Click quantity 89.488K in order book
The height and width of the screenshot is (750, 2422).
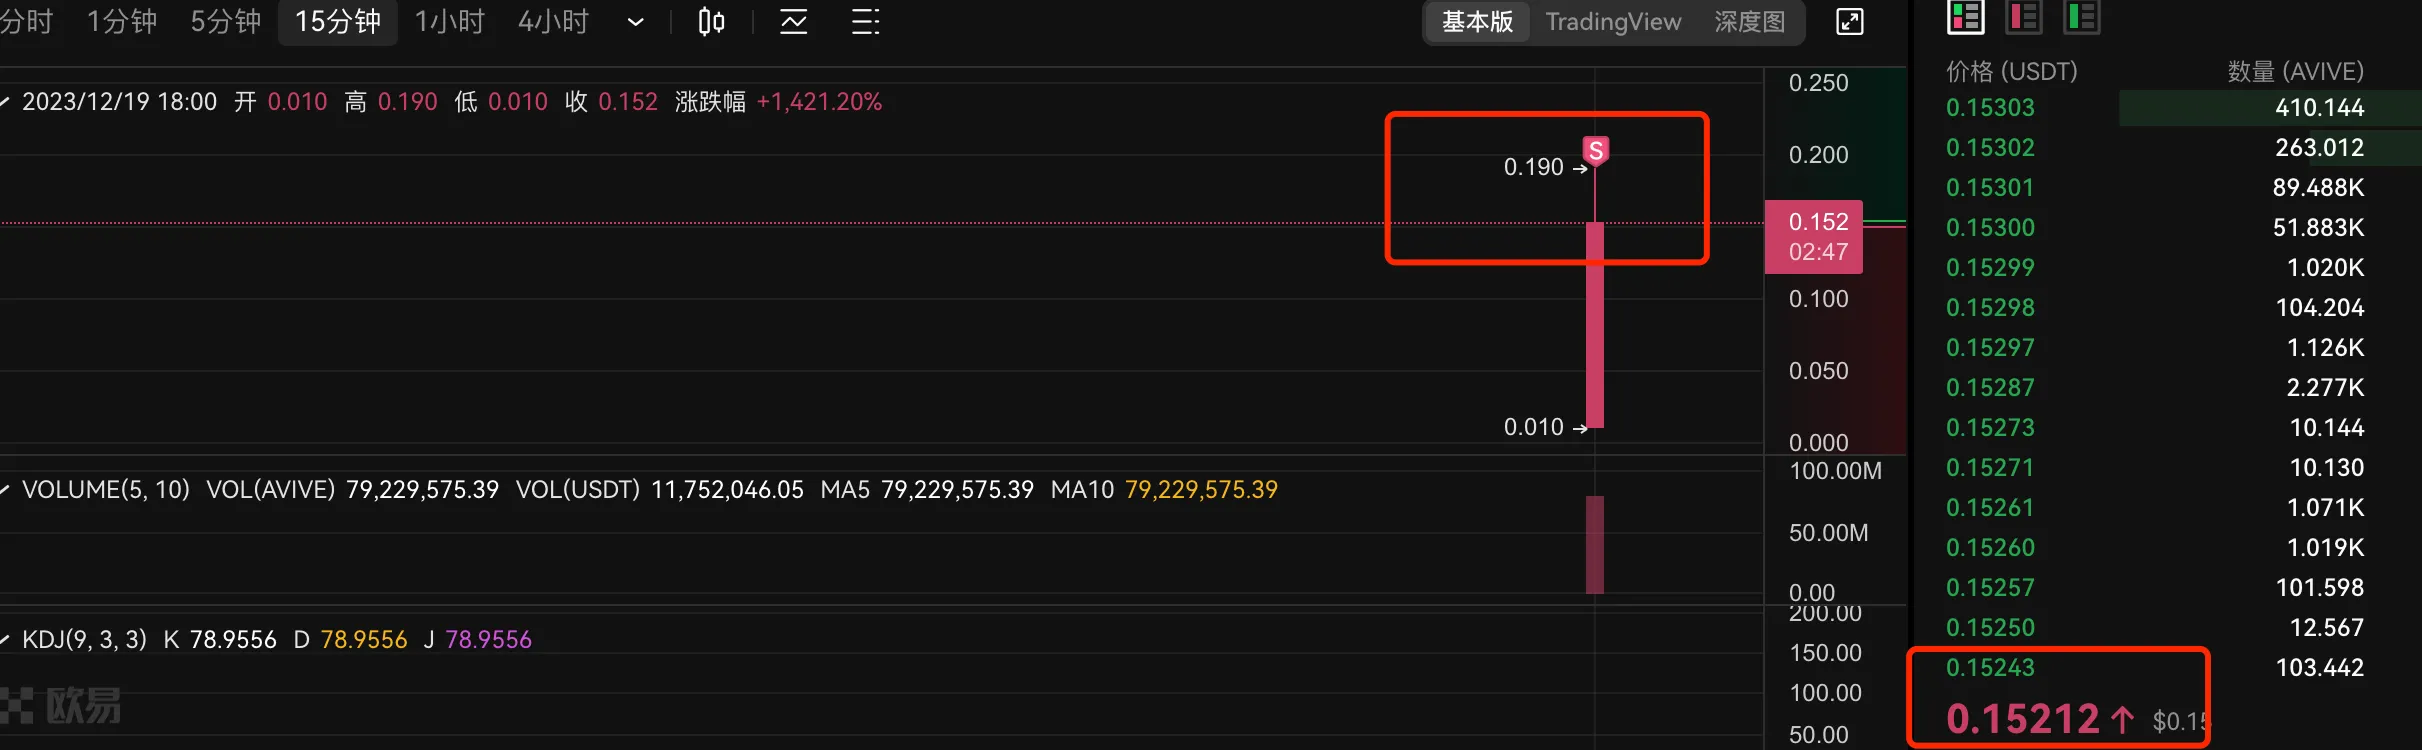click(2318, 187)
